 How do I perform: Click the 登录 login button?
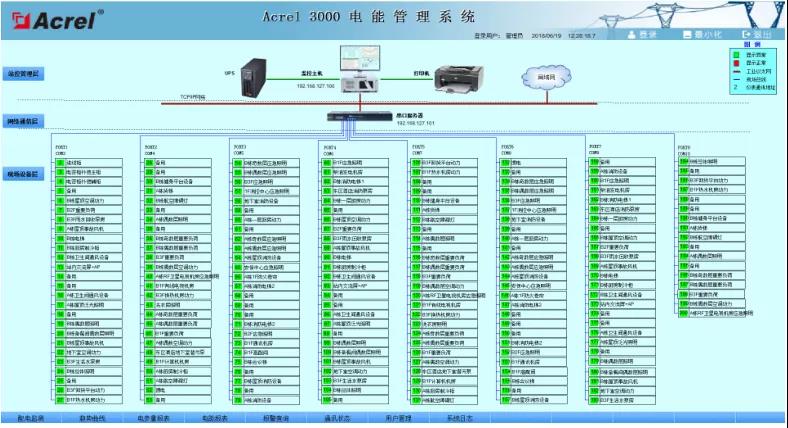click(642, 34)
